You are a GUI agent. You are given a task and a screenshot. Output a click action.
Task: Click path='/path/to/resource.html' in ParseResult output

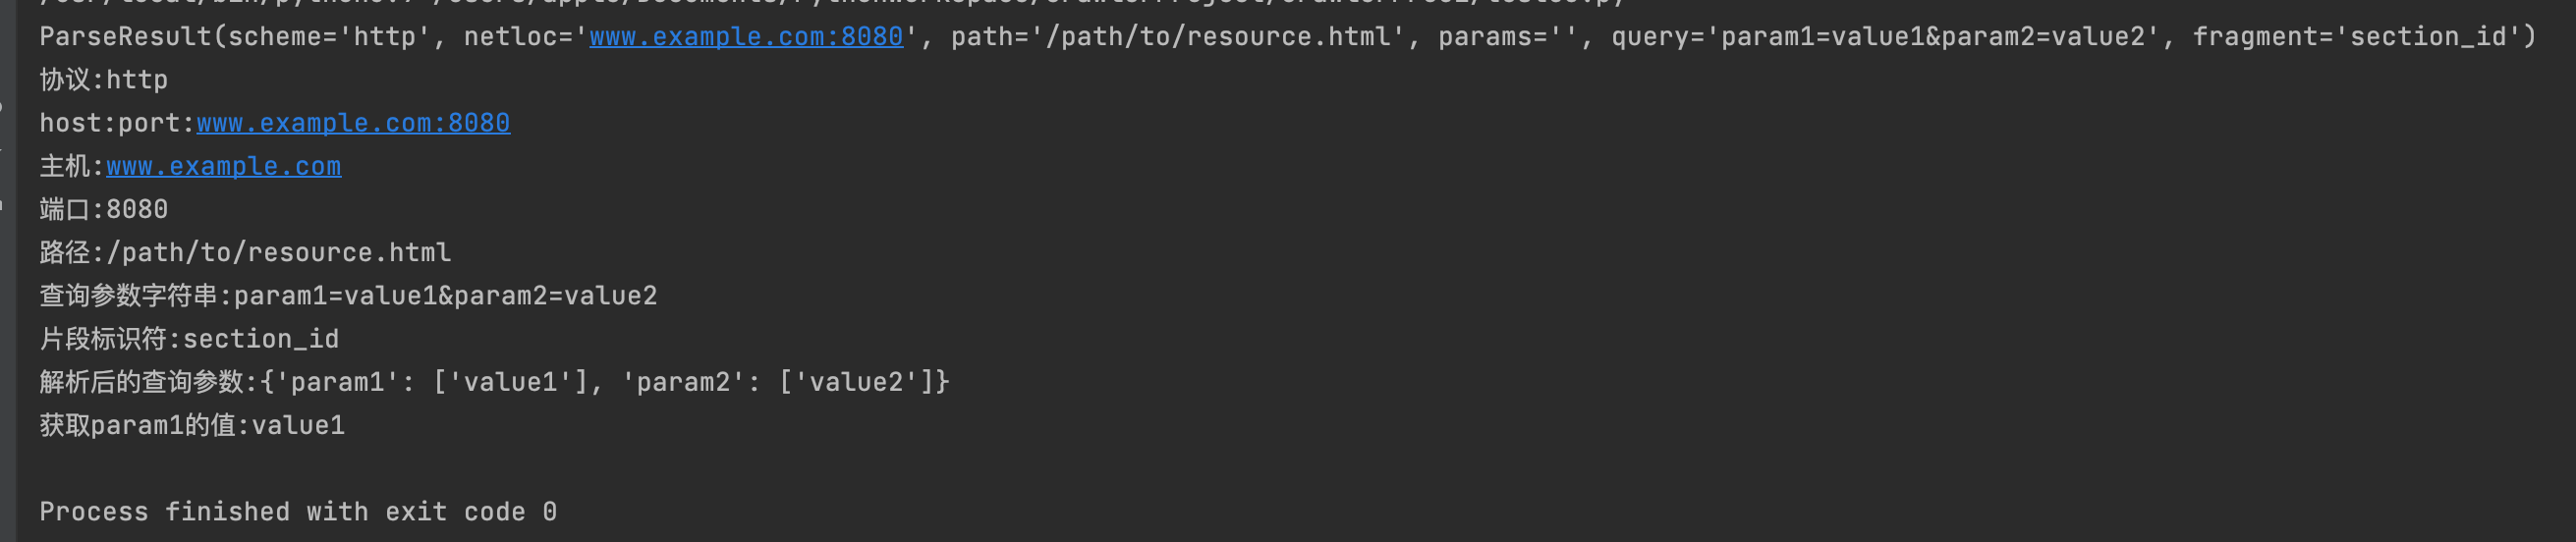click(x=1177, y=37)
